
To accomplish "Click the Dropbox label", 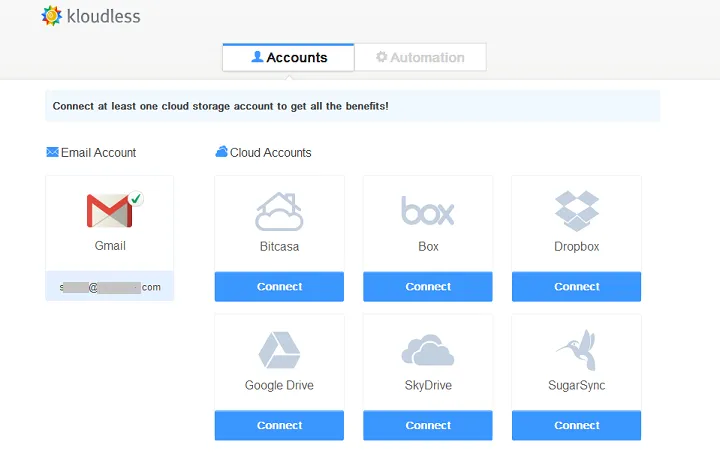I will (577, 247).
